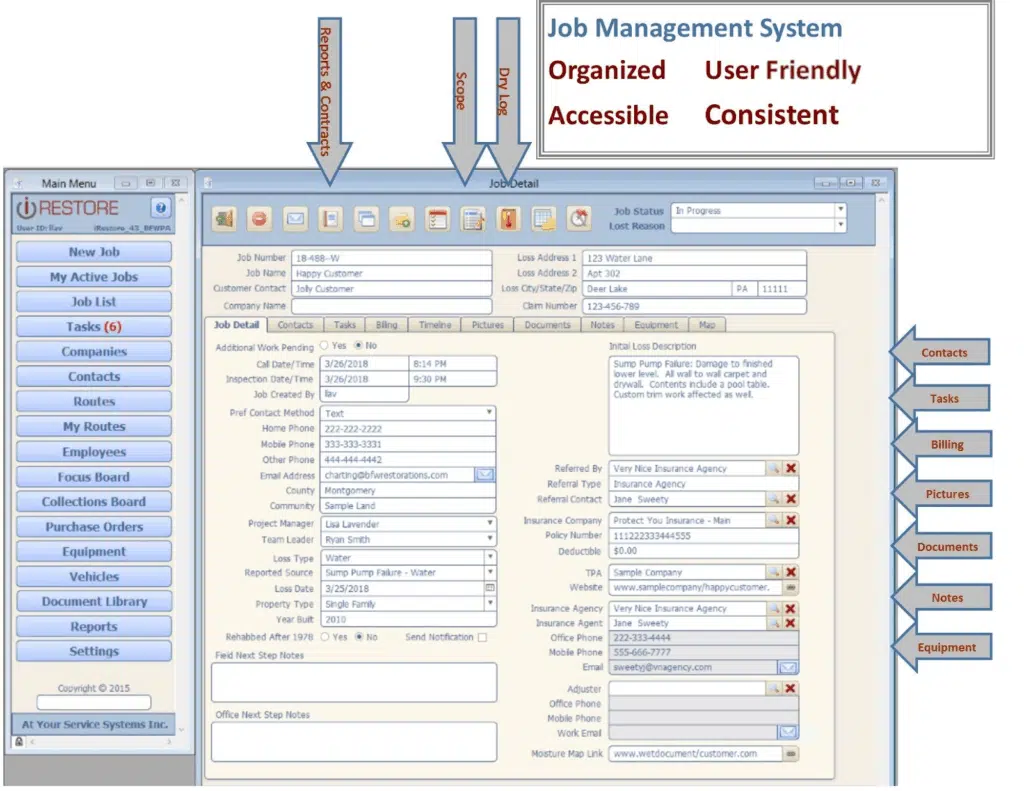
Task: Check the Send Notification checkbox
Action: coord(482,637)
